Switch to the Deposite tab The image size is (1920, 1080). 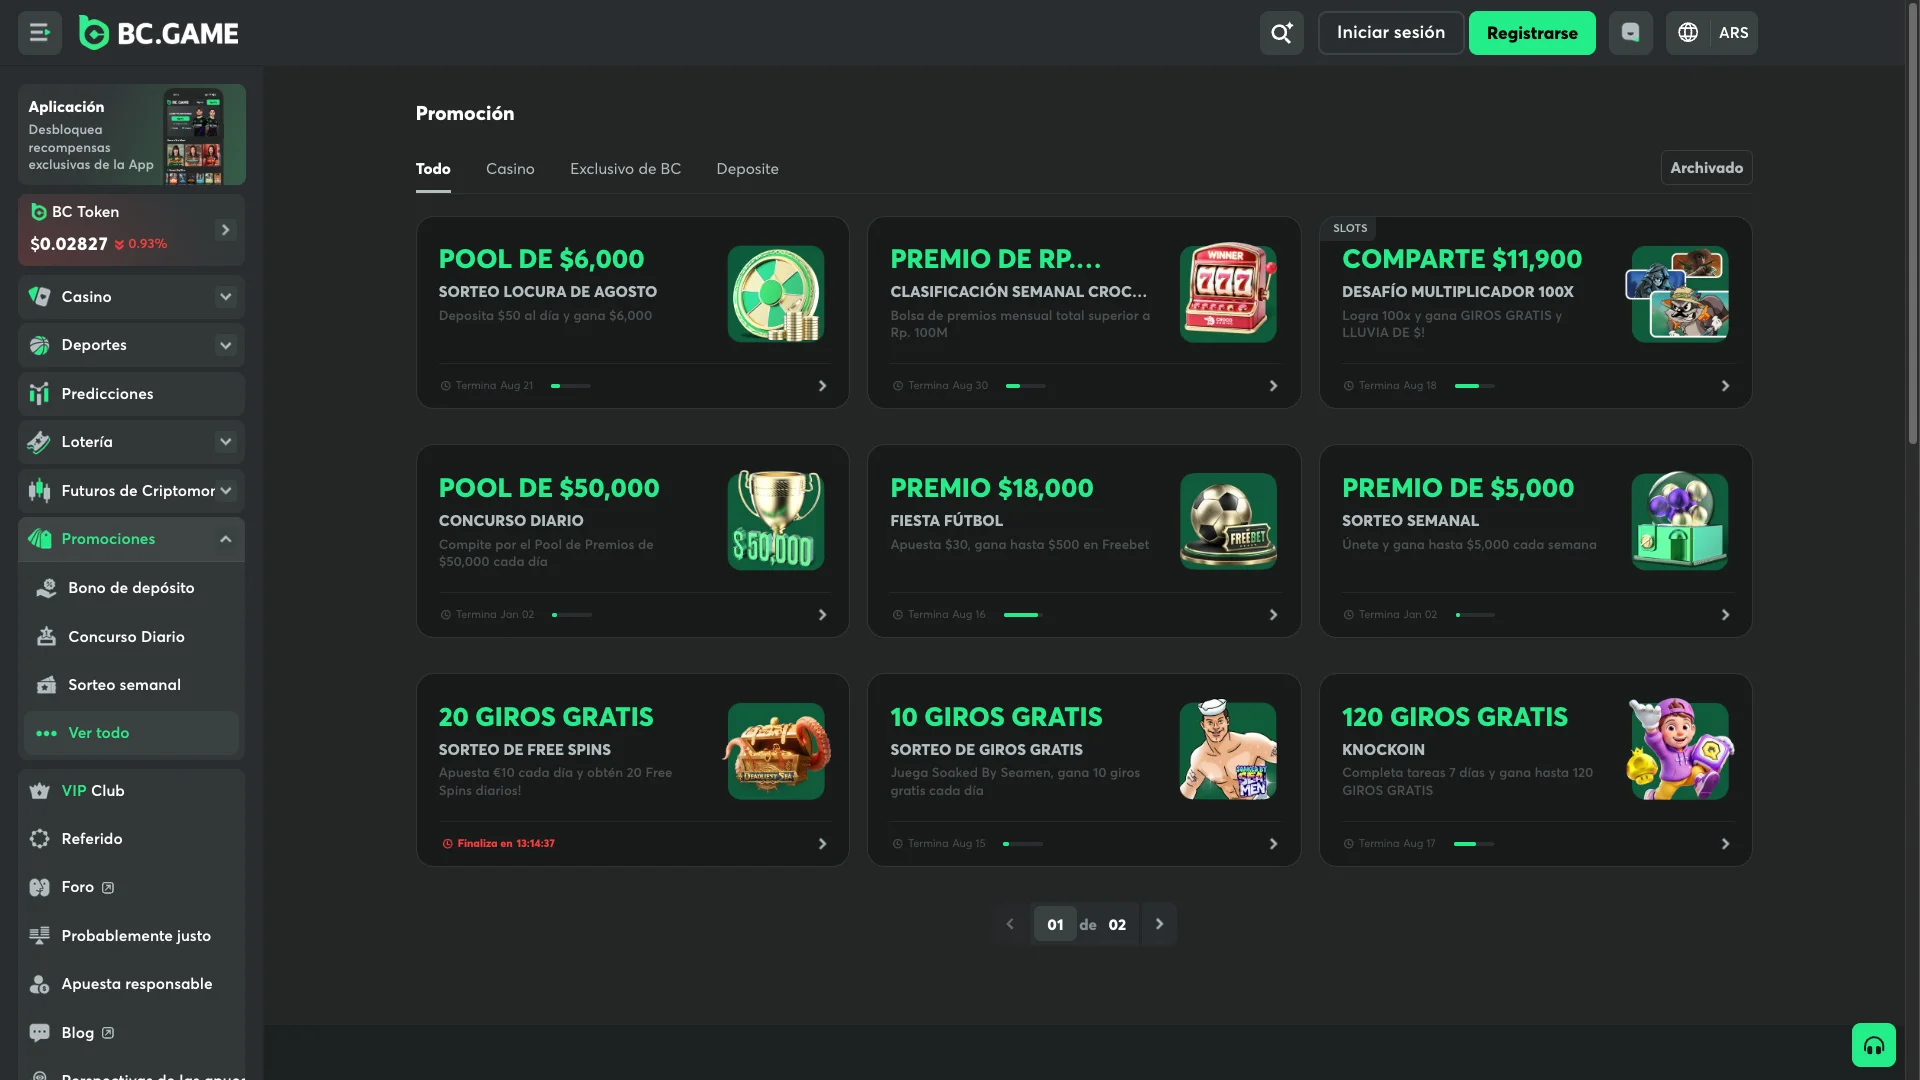pos(747,169)
